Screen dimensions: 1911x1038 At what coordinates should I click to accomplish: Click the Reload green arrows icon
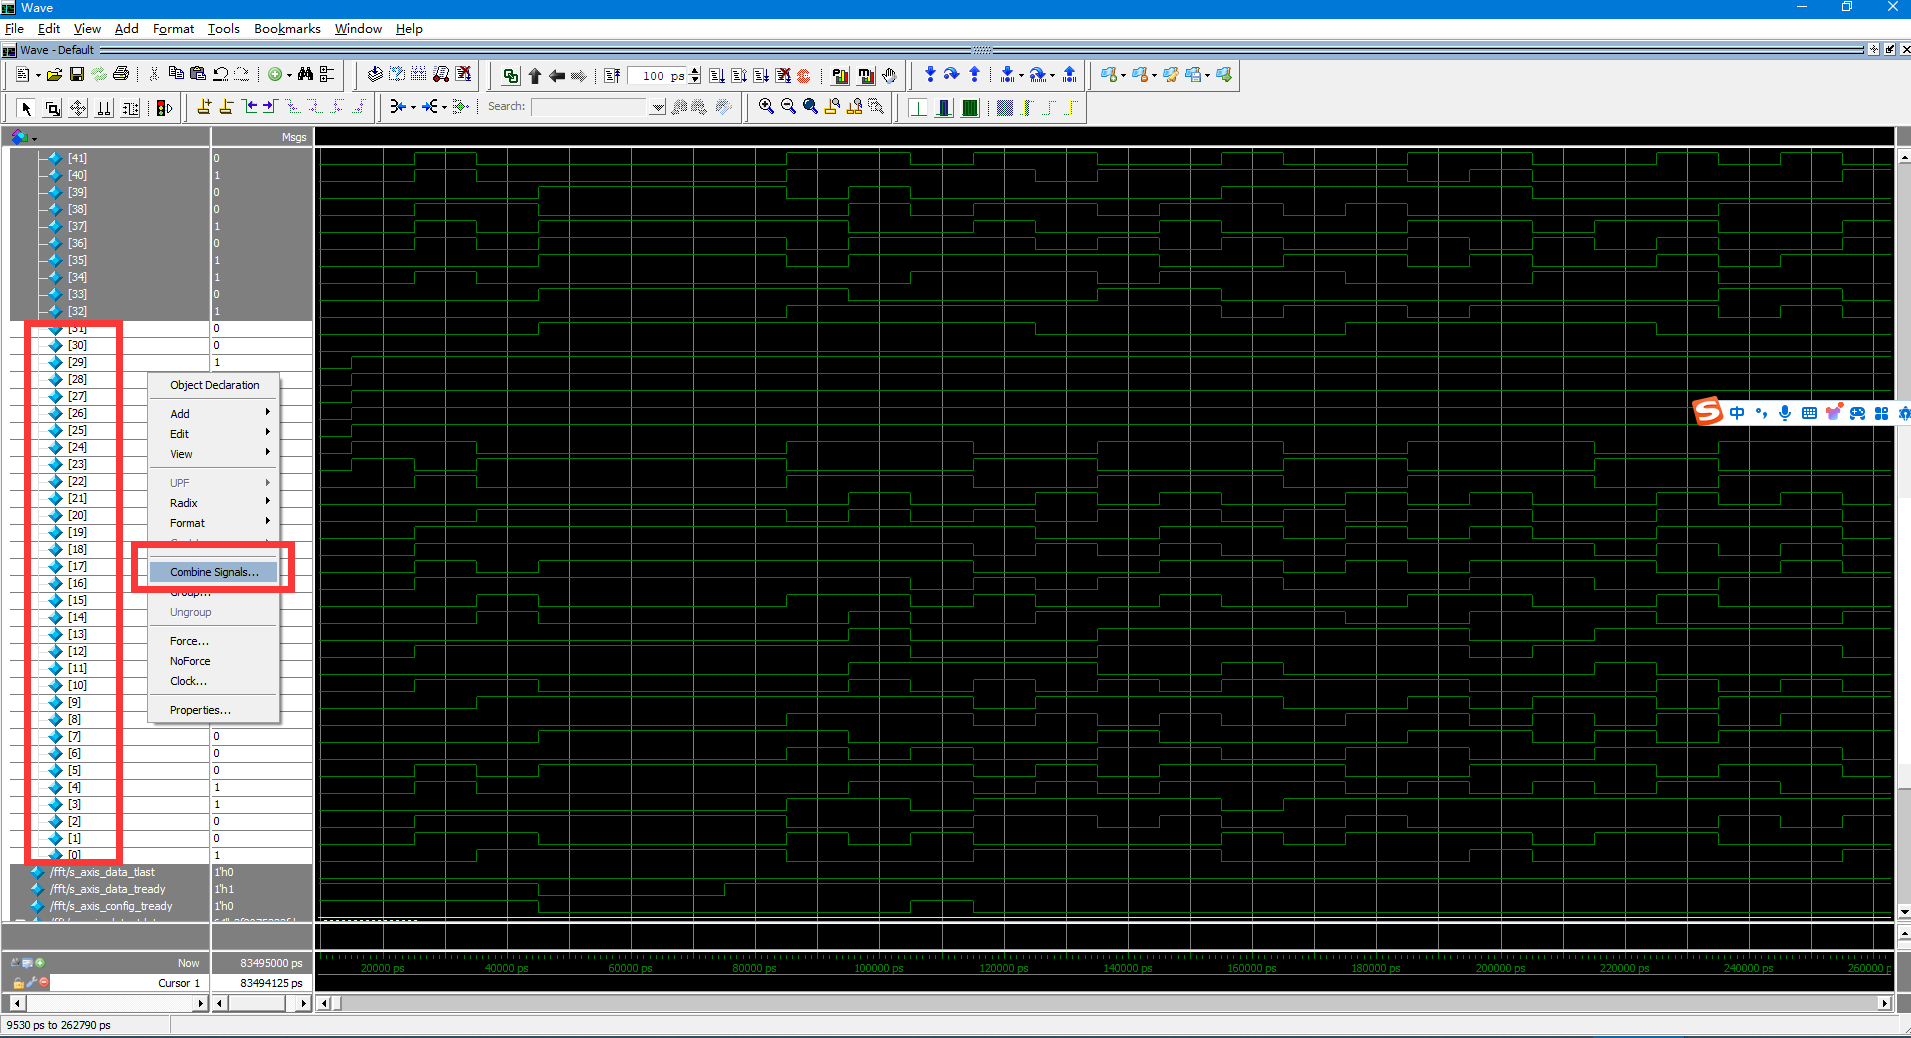tap(99, 75)
